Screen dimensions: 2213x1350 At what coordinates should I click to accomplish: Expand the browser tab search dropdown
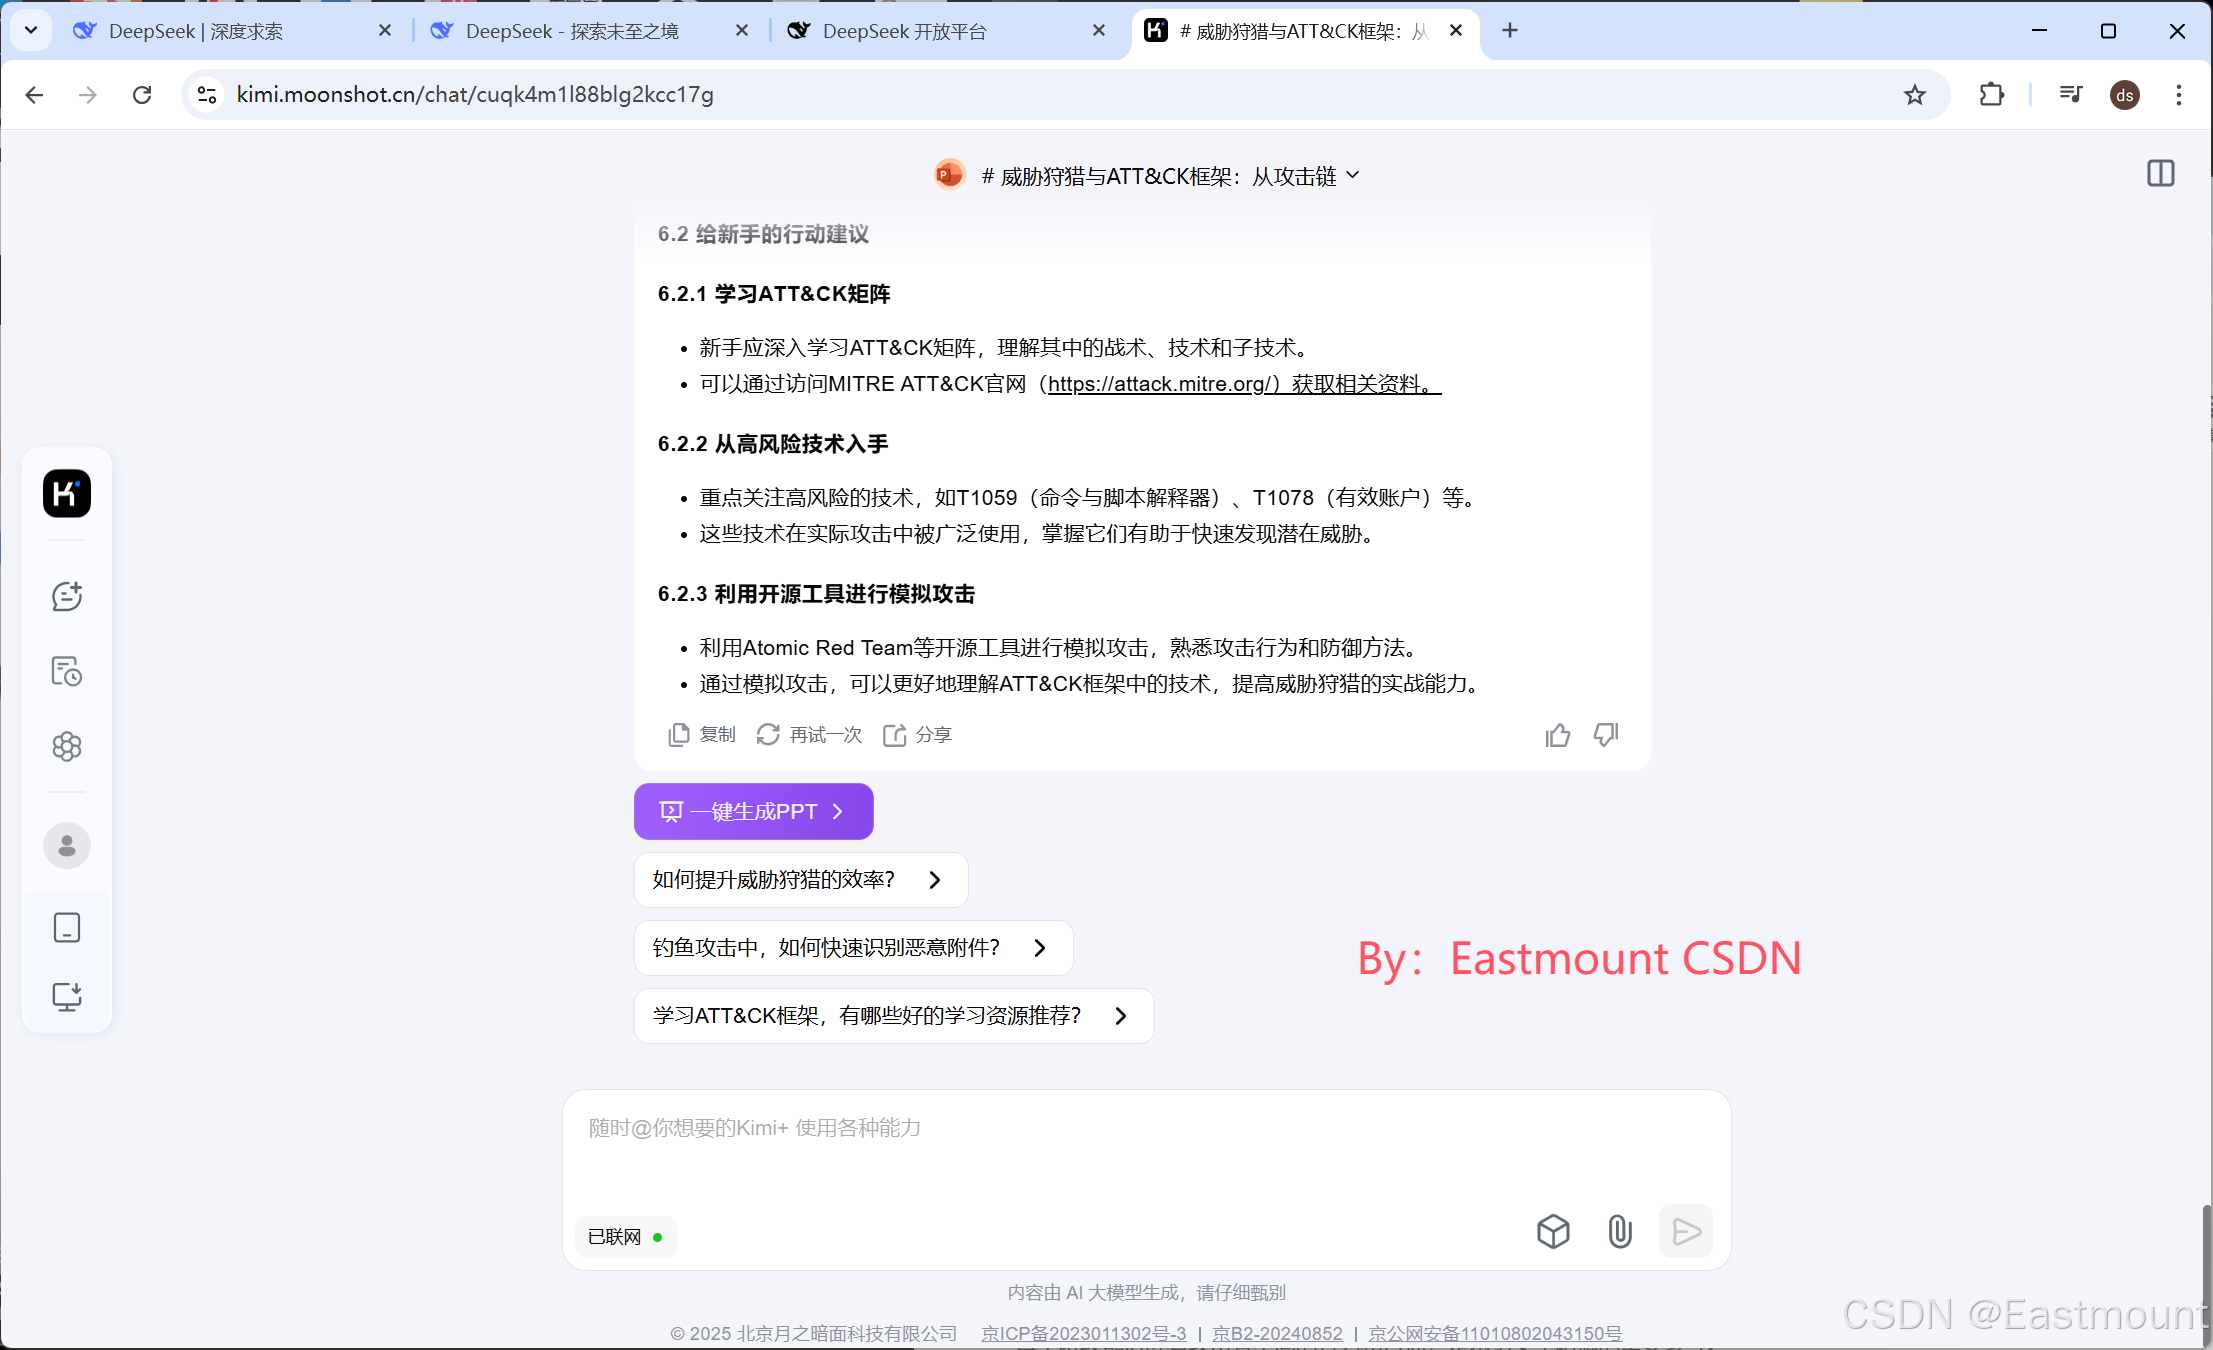tap(31, 30)
